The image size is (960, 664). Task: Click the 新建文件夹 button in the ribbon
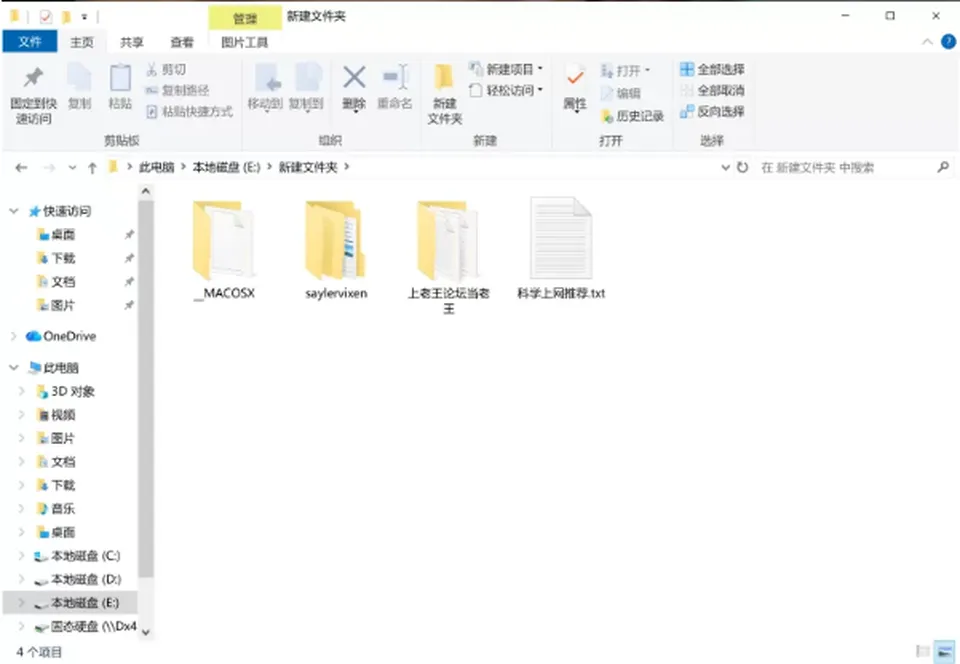coord(444,93)
